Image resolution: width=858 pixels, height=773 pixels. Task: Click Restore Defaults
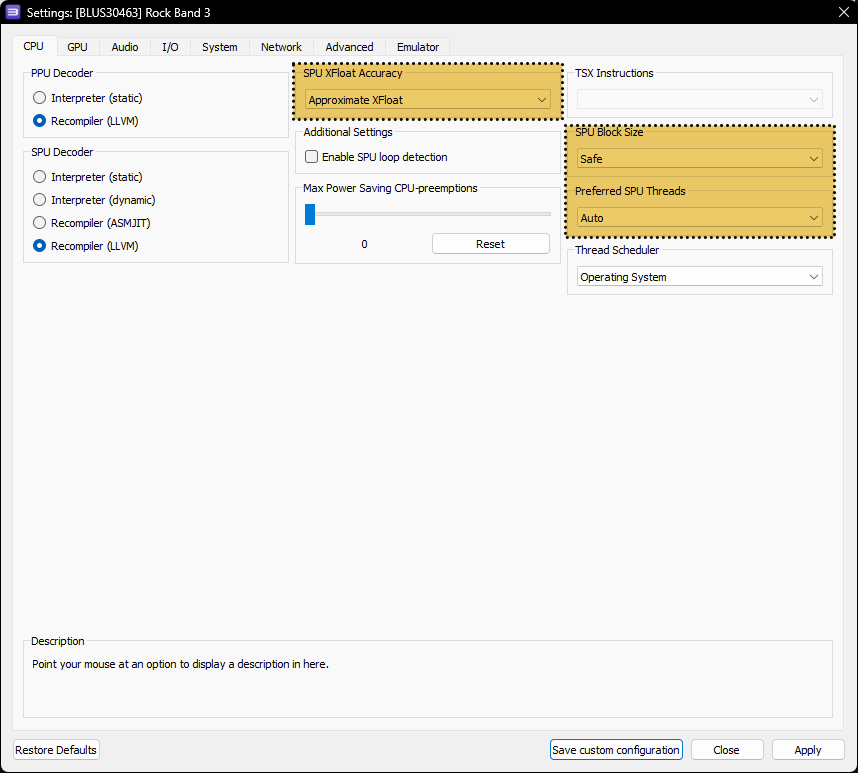pyautogui.click(x=56, y=749)
